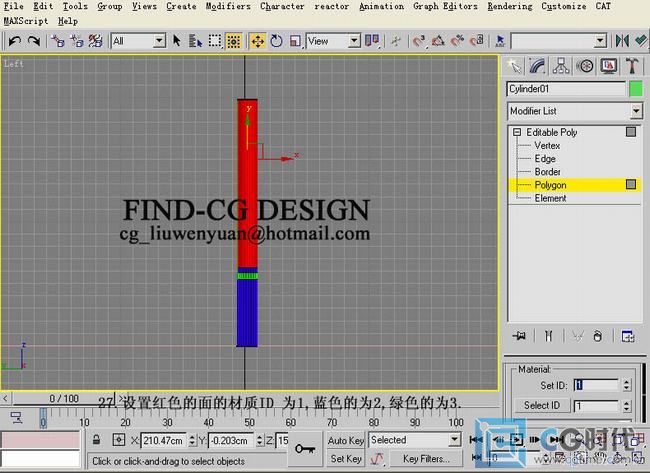This screenshot has width=650, height=473.
Task: Select Vertex sub-object level
Action: [547, 146]
